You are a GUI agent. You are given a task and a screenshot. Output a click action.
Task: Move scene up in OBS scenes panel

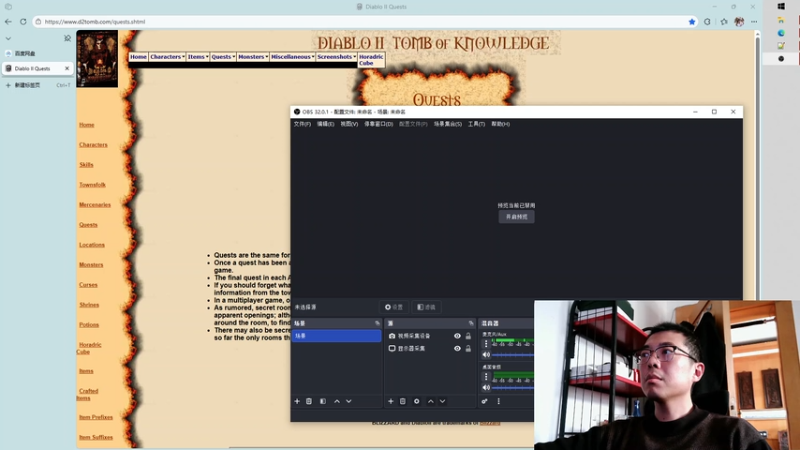point(337,401)
